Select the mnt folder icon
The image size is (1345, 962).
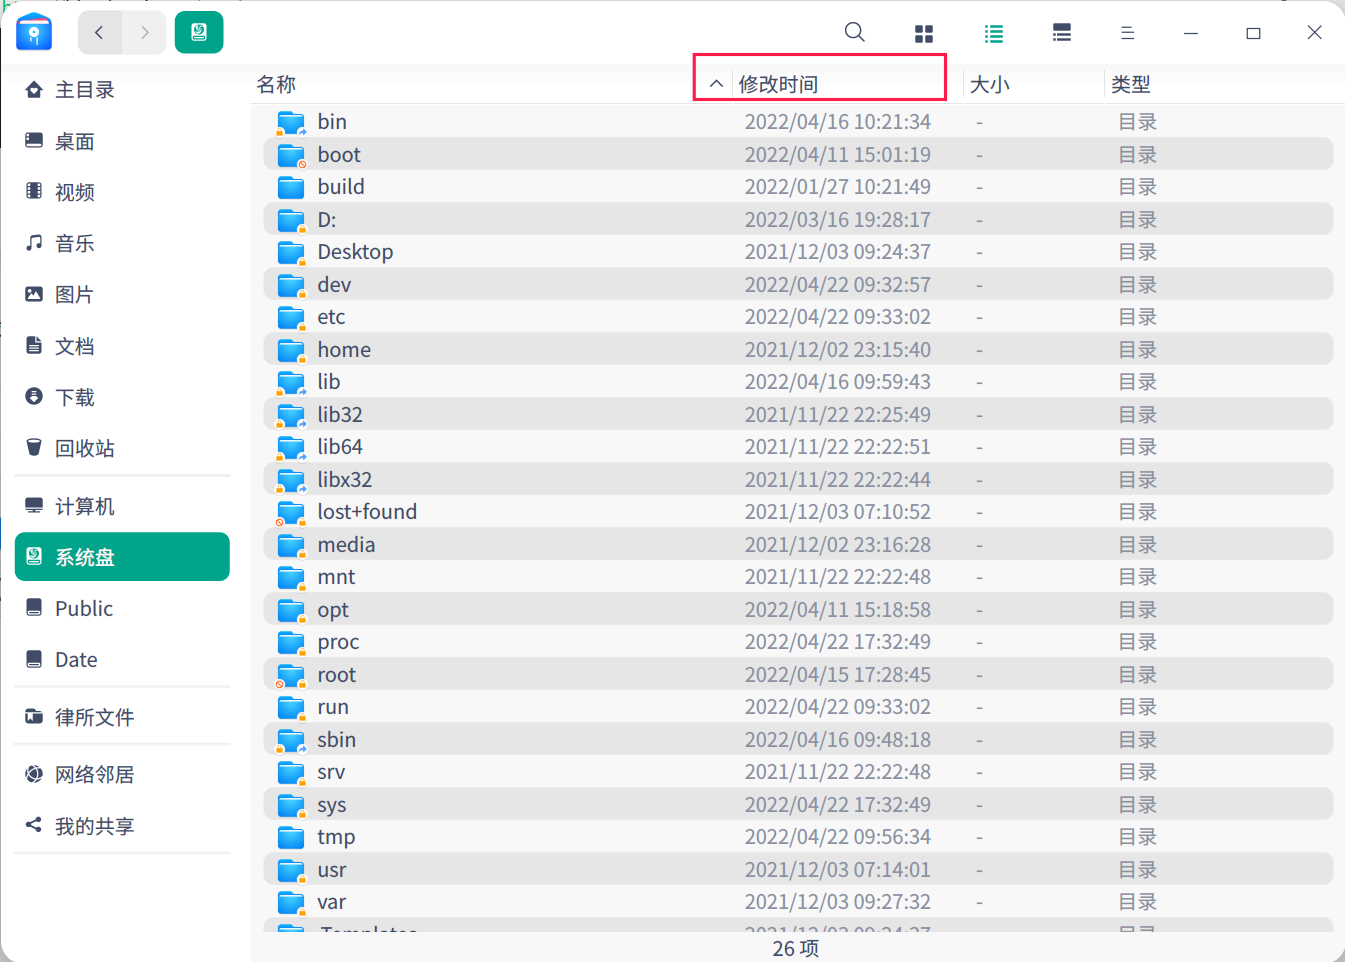pos(291,577)
